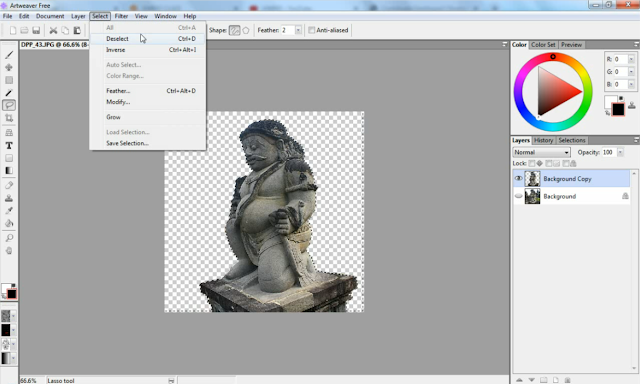The height and width of the screenshot is (384, 640).
Task: Select the Eyedropper tool in toolbox
Action: coord(9,211)
